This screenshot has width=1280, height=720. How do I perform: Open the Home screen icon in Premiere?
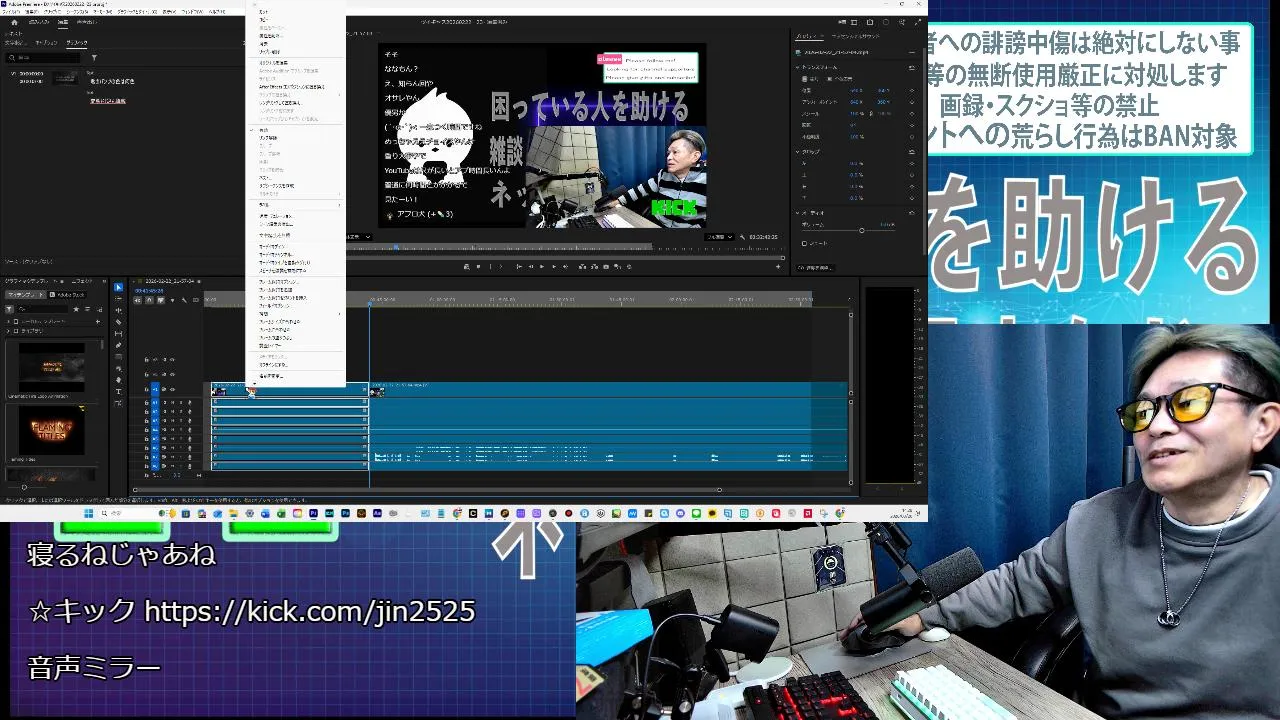pos(14,22)
